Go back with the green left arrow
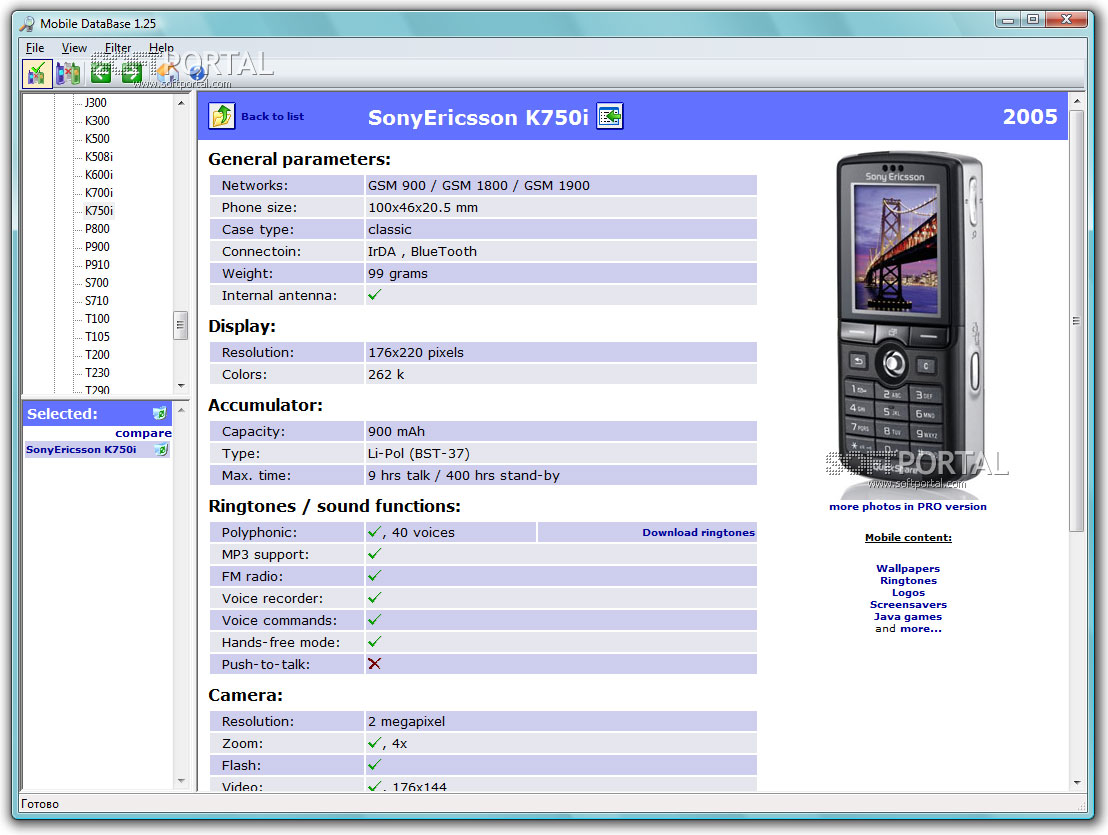1108x835 pixels. [101, 72]
